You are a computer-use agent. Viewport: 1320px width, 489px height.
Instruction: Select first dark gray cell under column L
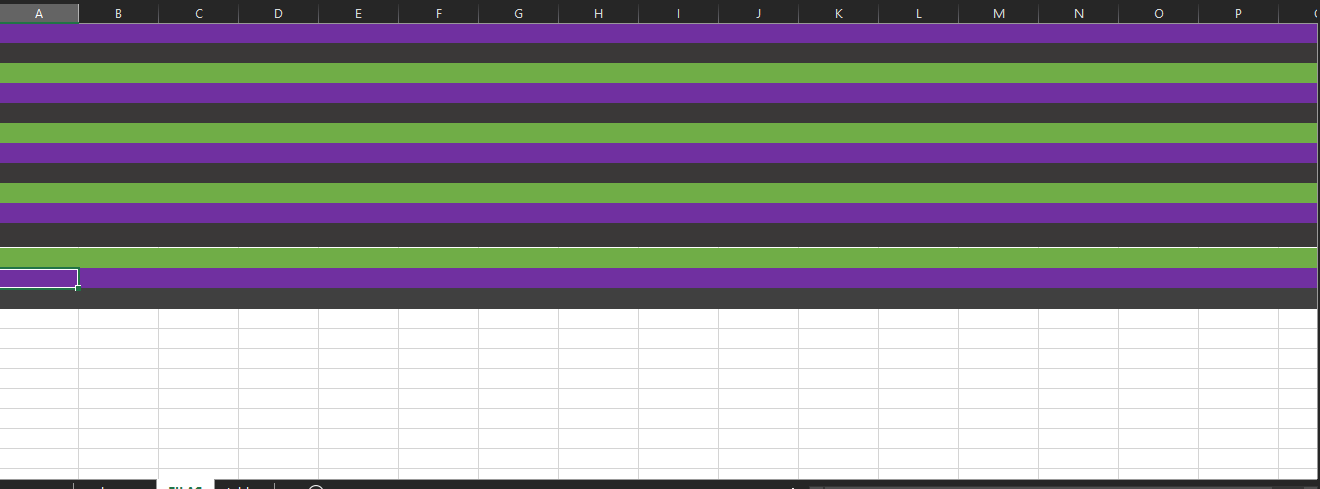click(x=918, y=53)
